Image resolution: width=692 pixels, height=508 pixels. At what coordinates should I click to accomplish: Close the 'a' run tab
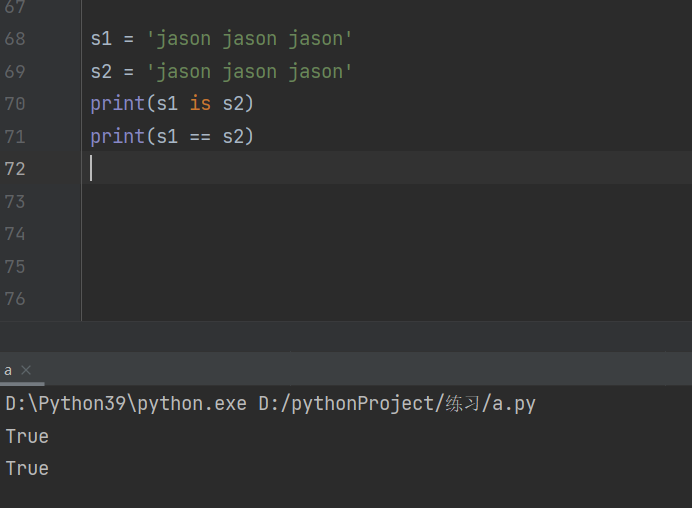click(26, 370)
